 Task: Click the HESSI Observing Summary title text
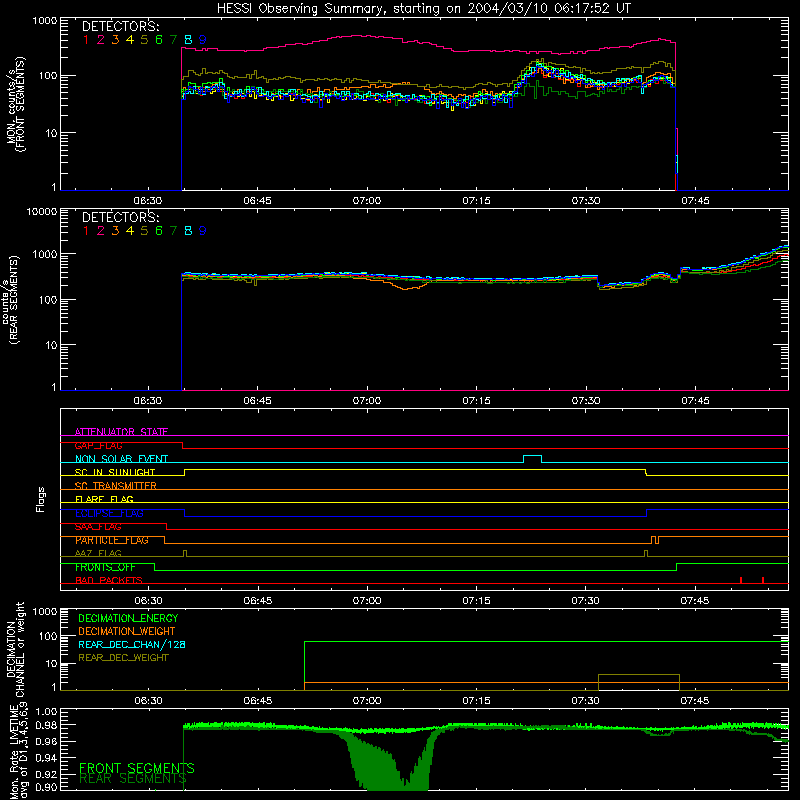click(x=423, y=8)
